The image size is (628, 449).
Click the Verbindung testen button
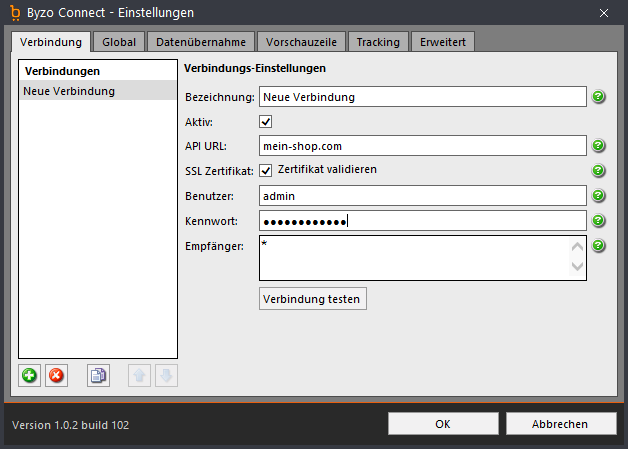pyautogui.click(x=313, y=299)
